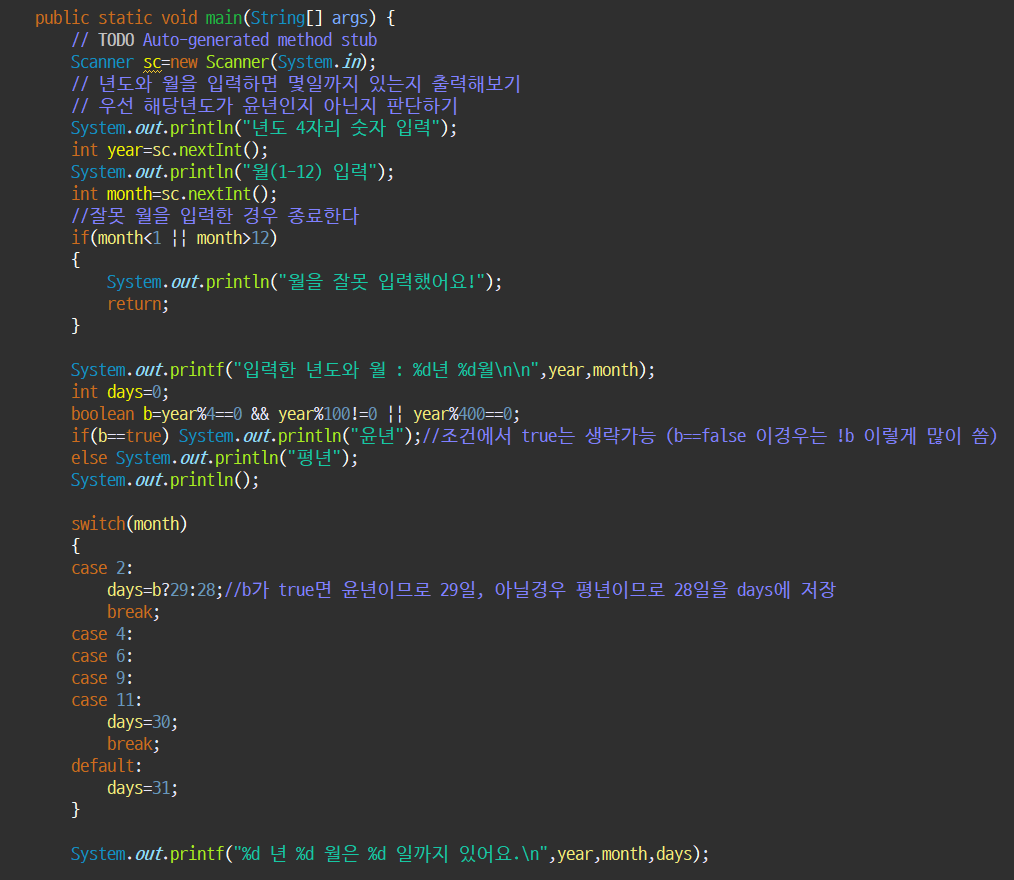The height and width of the screenshot is (880, 1014).
Task: Click the comment '// 우선 해당년도가 윤년인지 아닌지 판단하기'
Action: pos(264,106)
